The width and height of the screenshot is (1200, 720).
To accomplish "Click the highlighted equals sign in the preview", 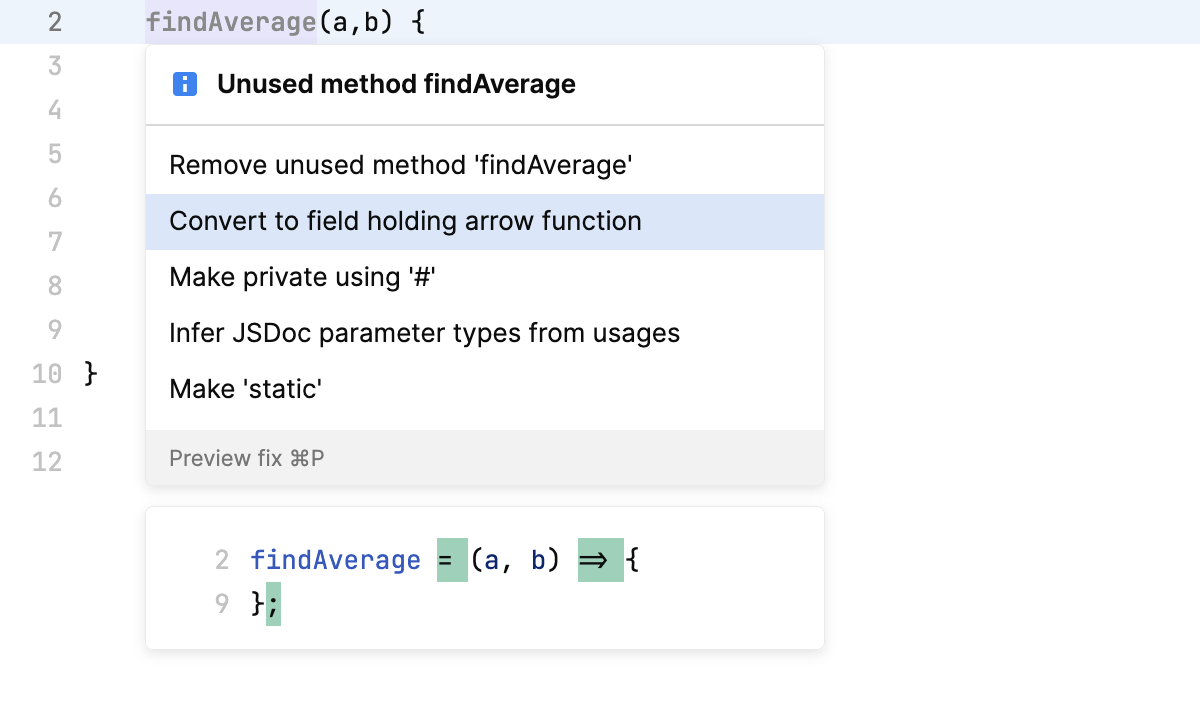I will pyautogui.click(x=448, y=560).
